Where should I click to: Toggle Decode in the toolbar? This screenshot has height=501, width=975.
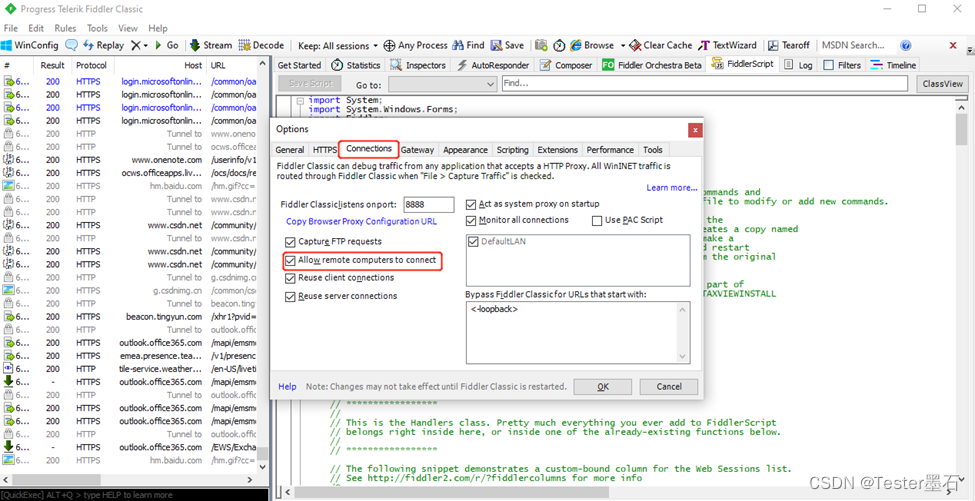click(261, 45)
